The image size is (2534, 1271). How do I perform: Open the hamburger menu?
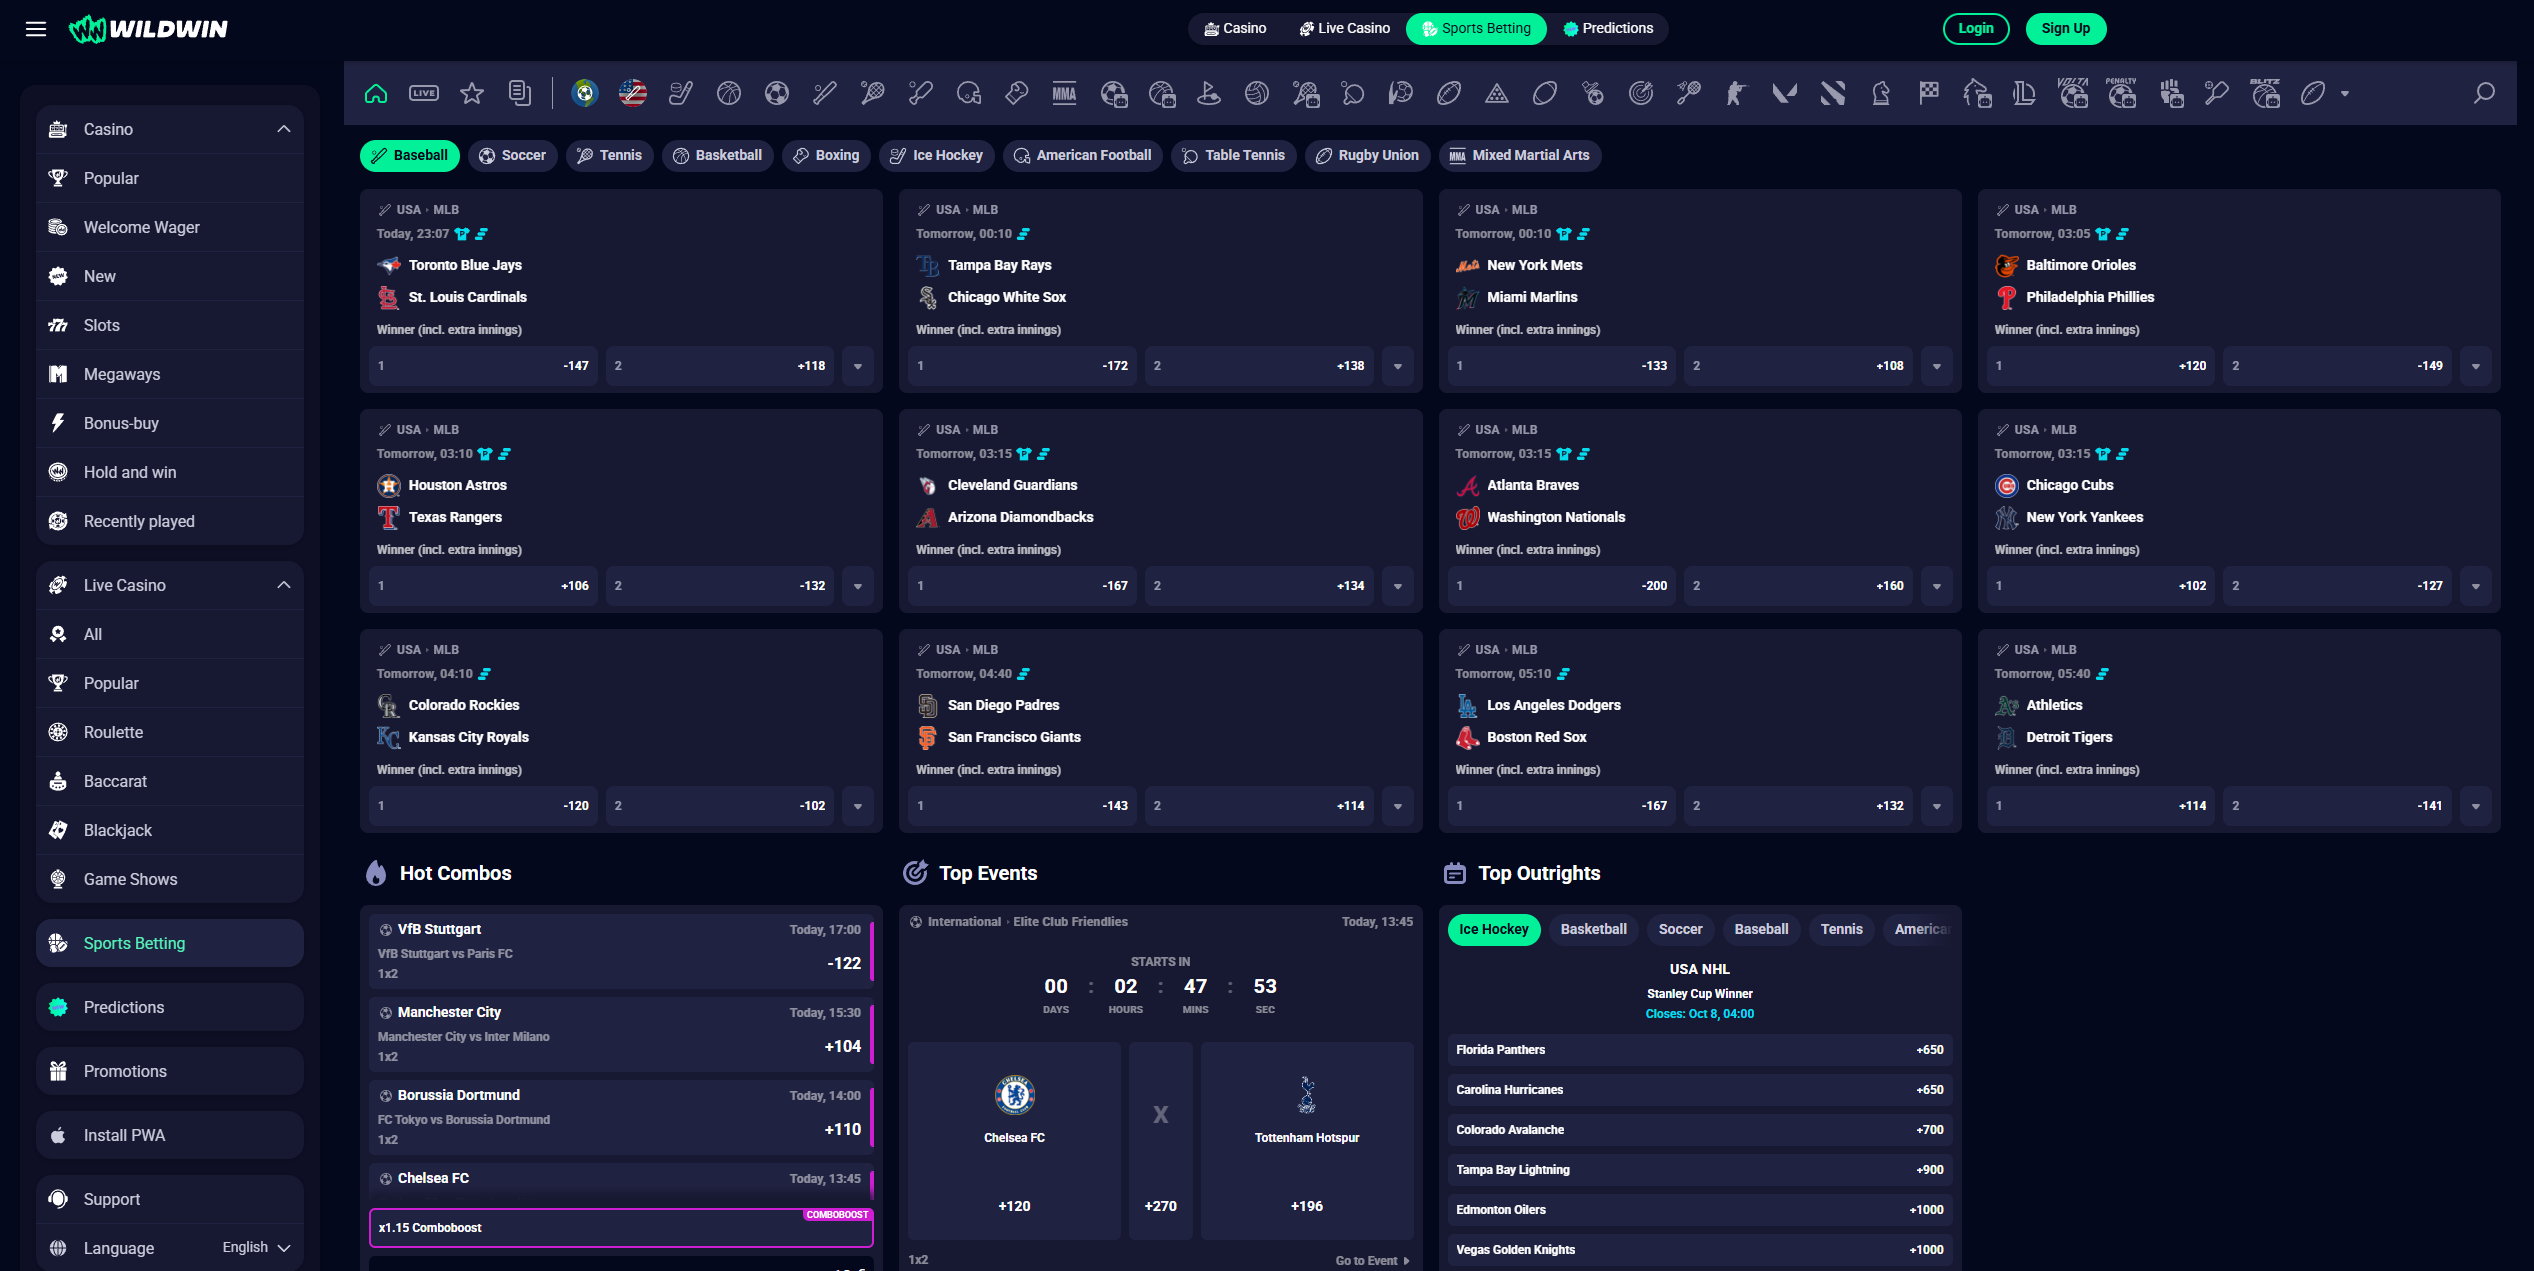coord(36,29)
